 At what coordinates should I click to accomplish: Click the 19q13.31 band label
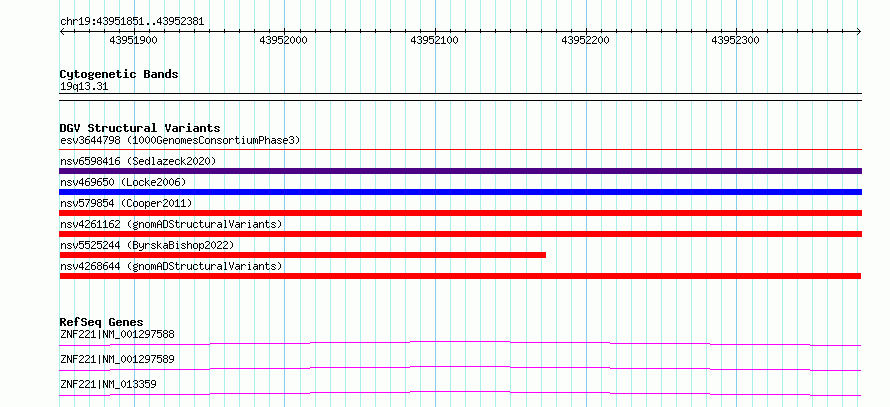pyautogui.click(x=83, y=87)
